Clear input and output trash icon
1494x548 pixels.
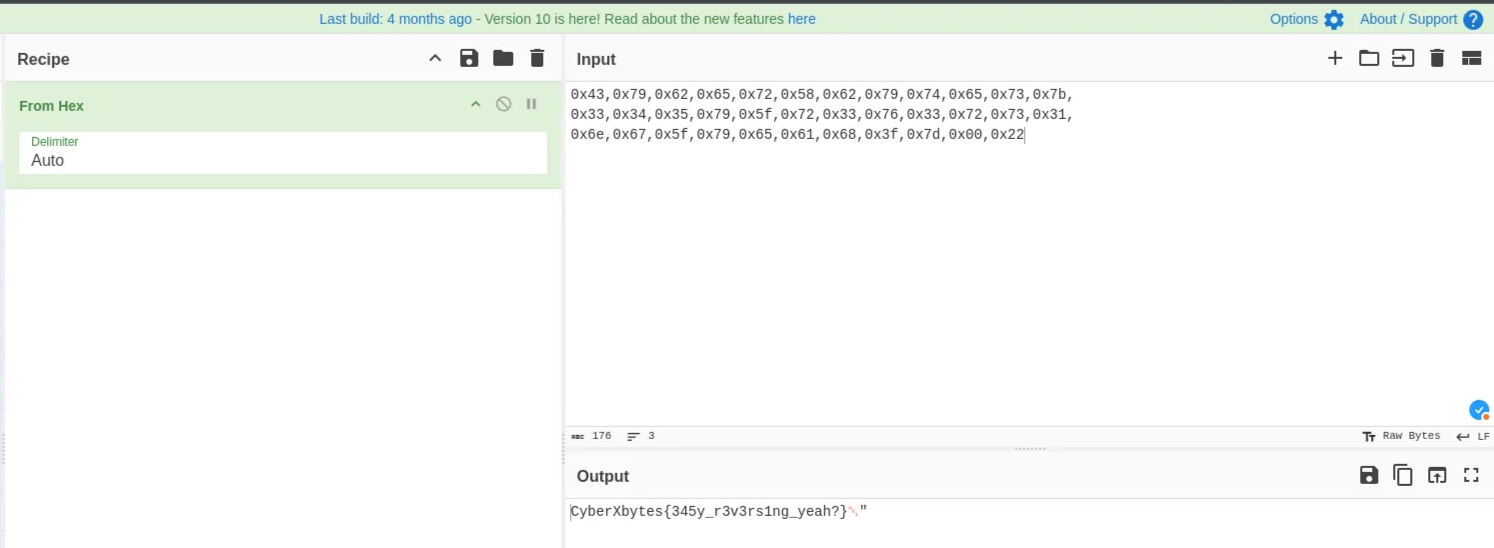[x=1437, y=59]
